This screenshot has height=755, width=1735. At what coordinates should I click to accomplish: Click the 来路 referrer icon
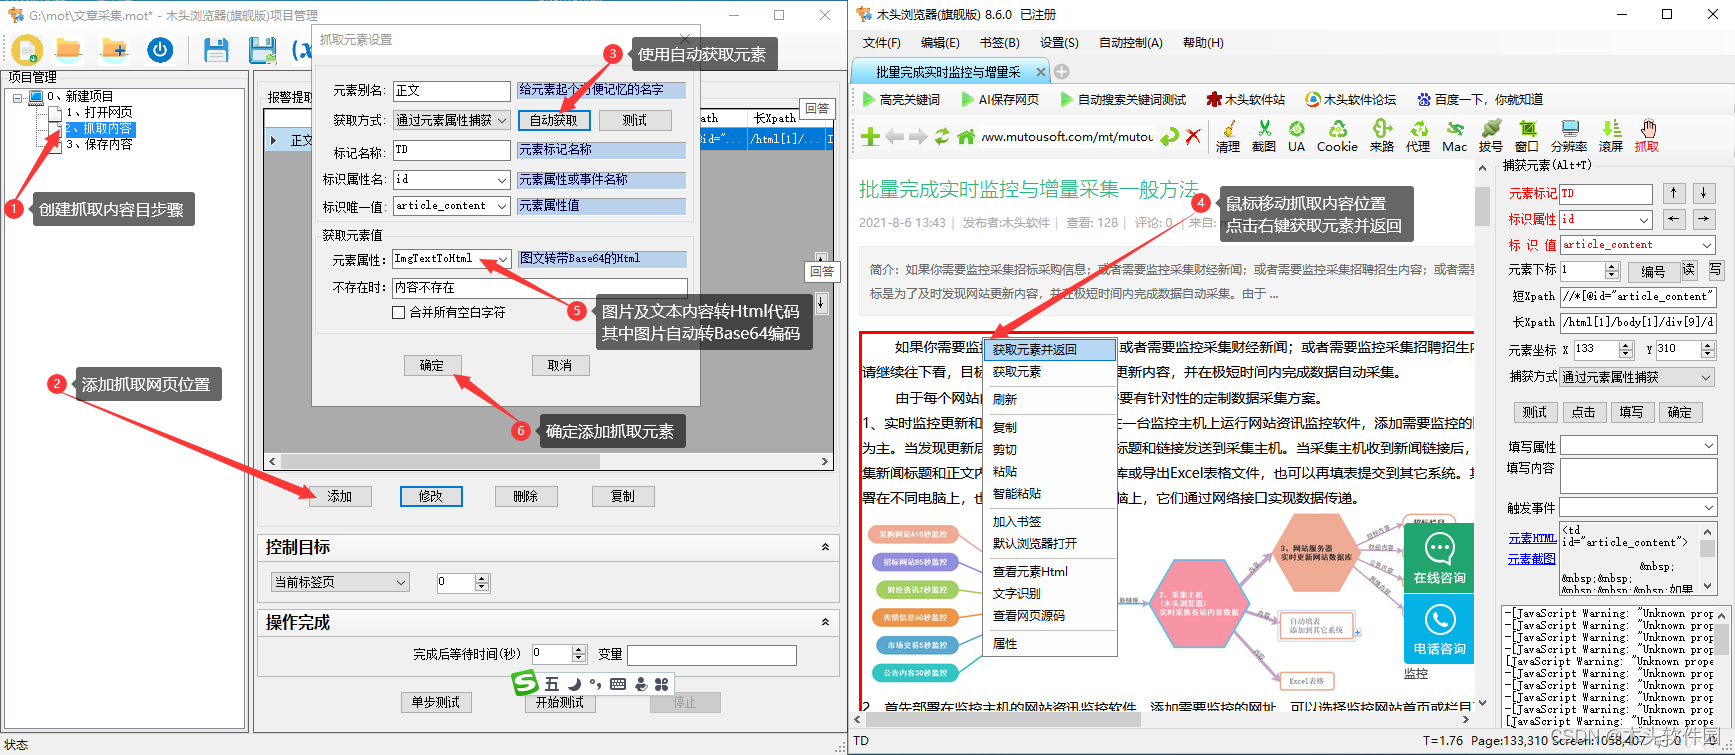pyautogui.click(x=1382, y=136)
